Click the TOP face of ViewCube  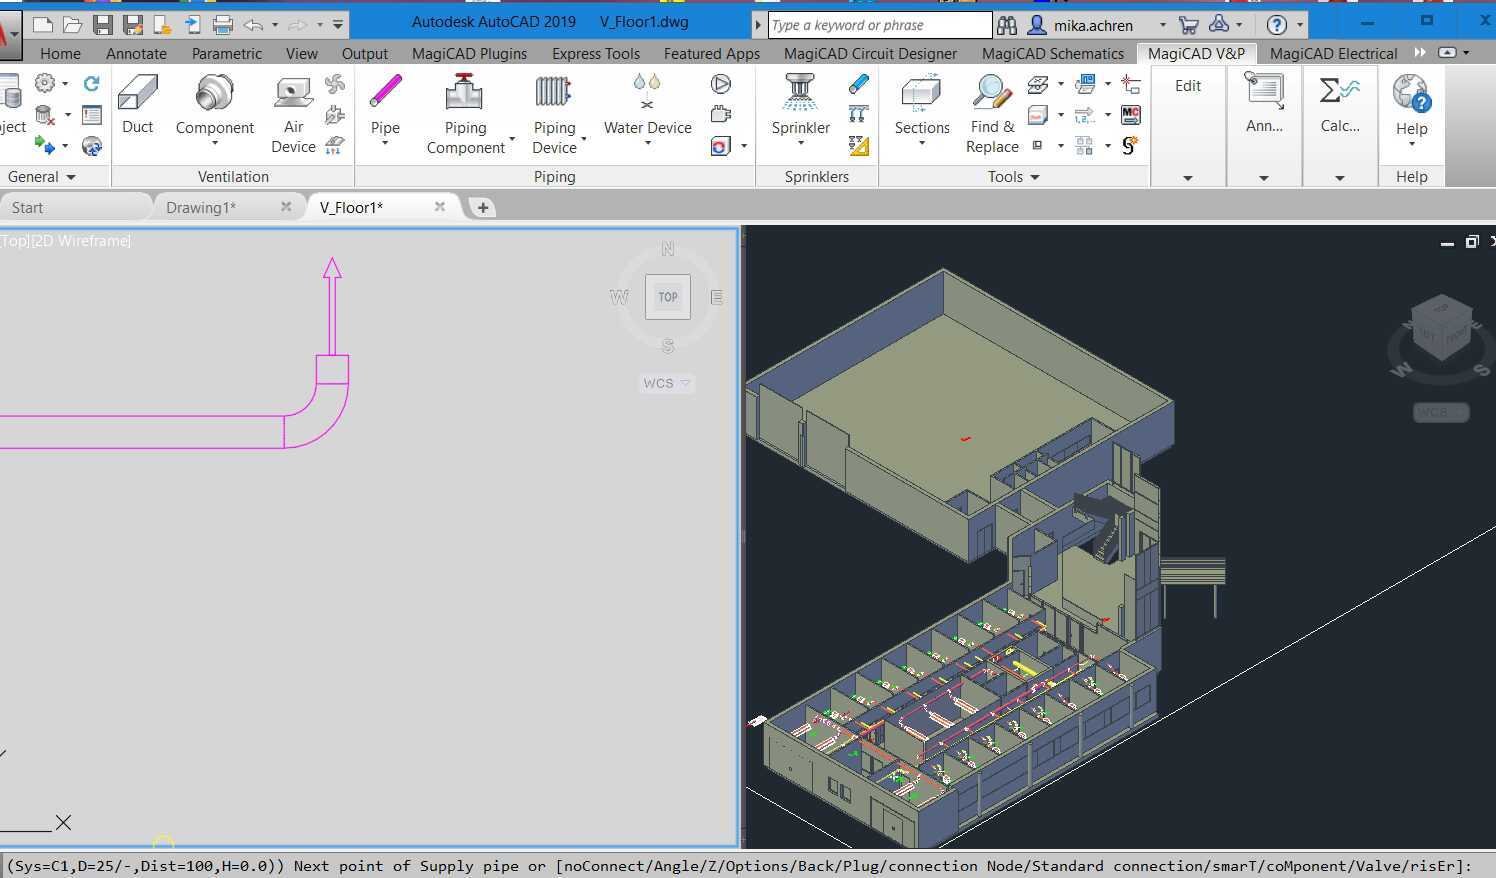point(668,297)
